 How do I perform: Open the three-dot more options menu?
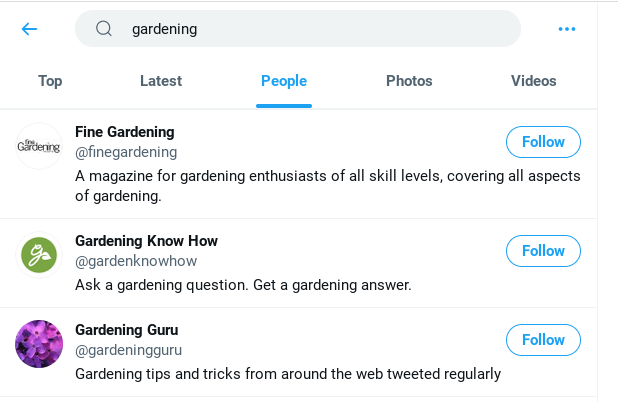(x=567, y=29)
